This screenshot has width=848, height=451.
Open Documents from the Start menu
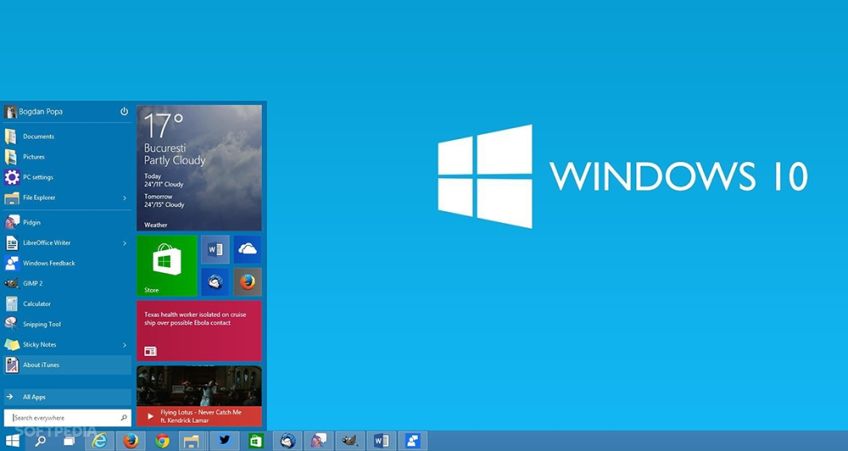(x=67, y=136)
